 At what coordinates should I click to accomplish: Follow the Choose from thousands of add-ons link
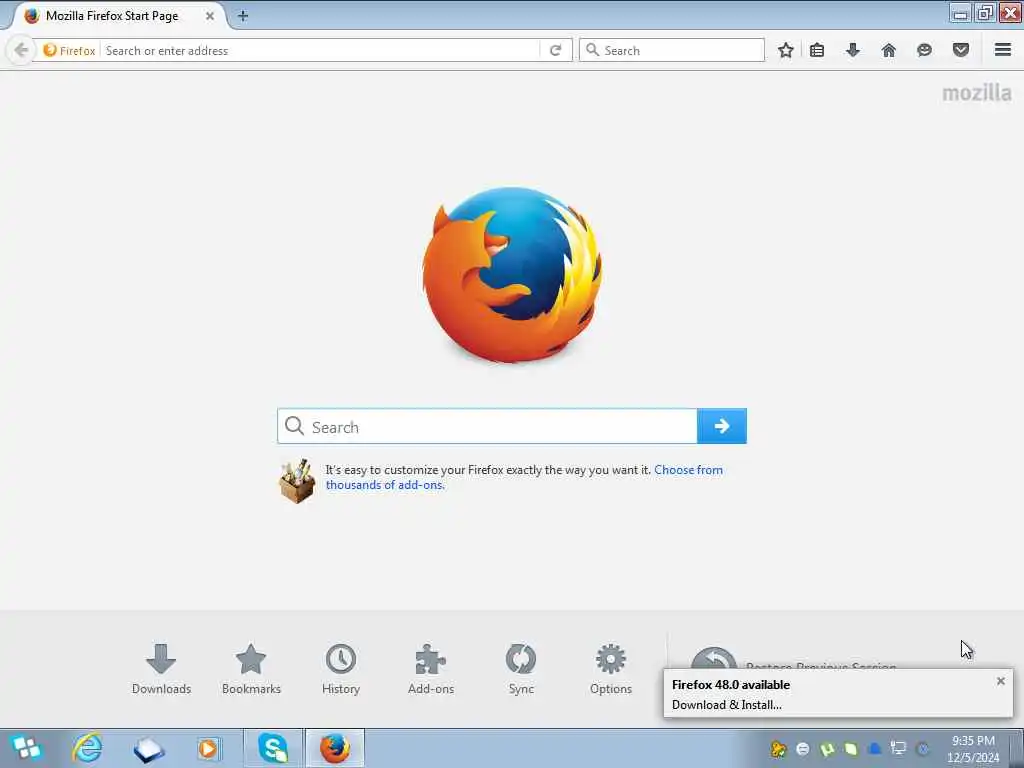(x=524, y=477)
